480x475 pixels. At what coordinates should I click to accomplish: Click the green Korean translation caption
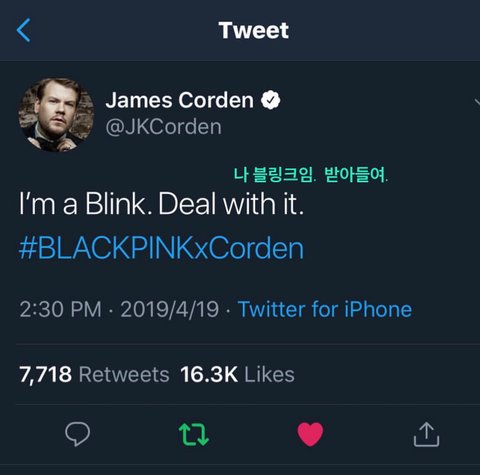pos(311,174)
